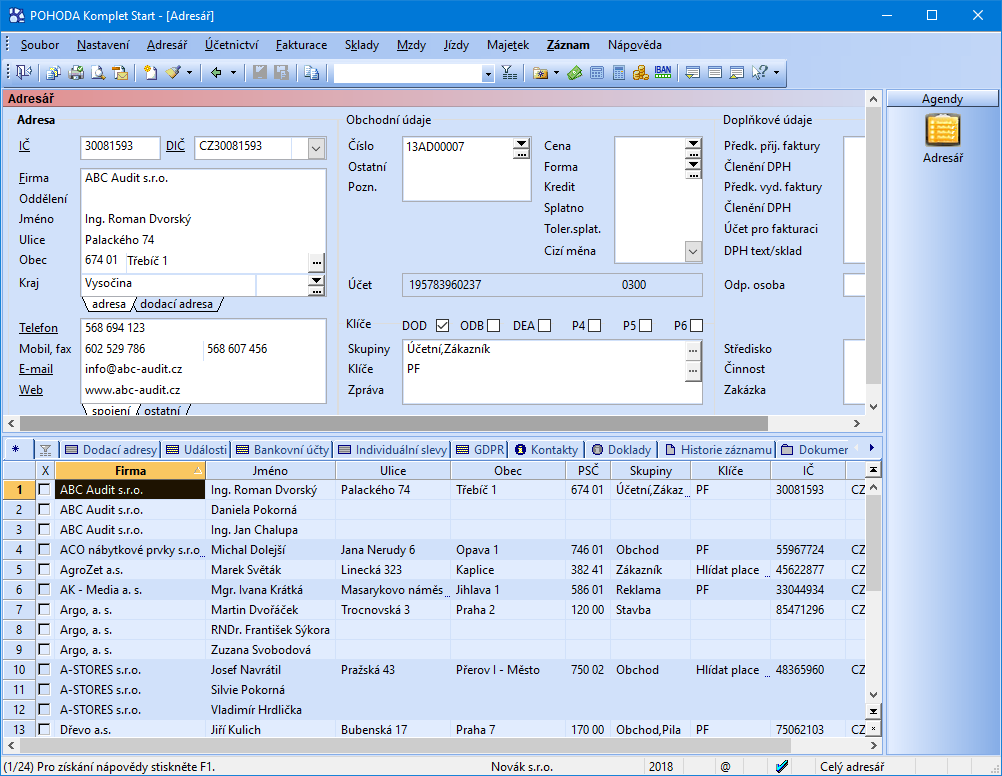This screenshot has height=776, width=1002.
Task: Check the row checkbox for AK - Media a. s.
Action: pyautogui.click(x=44, y=589)
